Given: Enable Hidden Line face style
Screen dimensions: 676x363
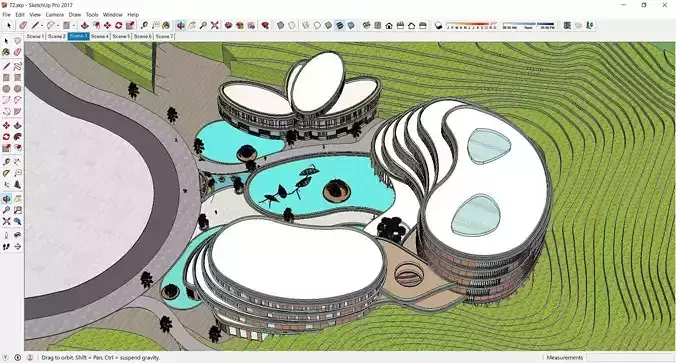Looking at the screenshot, I should pyautogui.click(x=317, y=25).
